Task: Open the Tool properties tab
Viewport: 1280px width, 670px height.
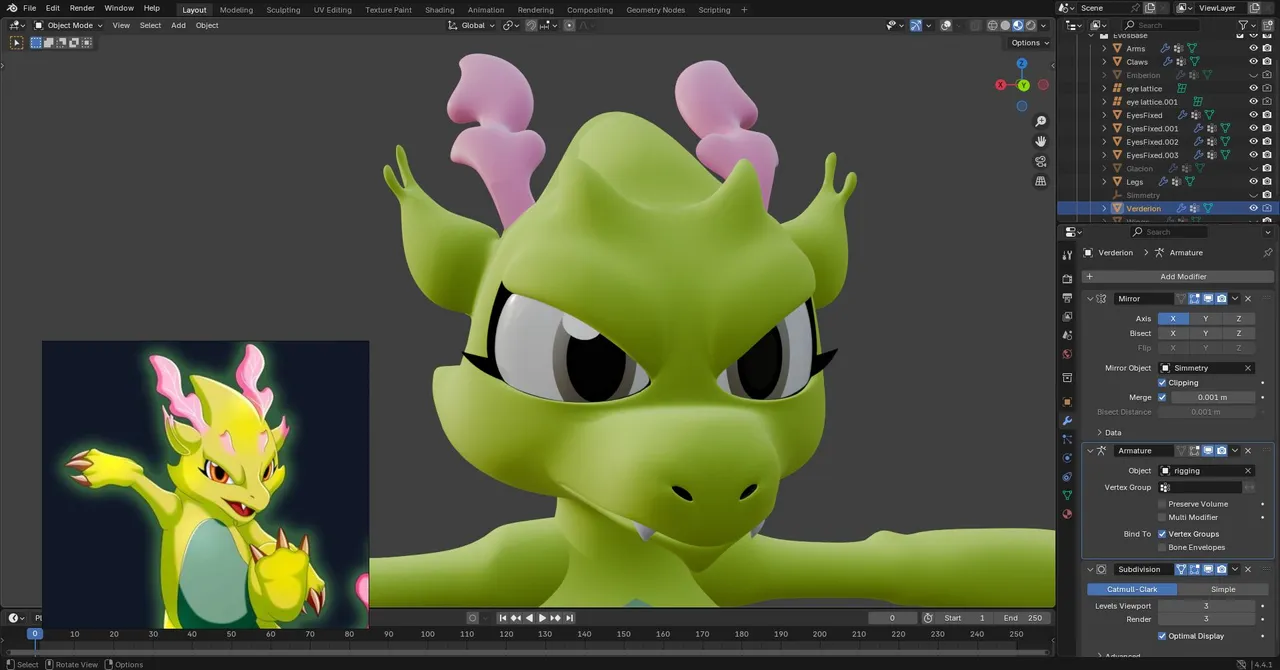Action: (1067, 255)
